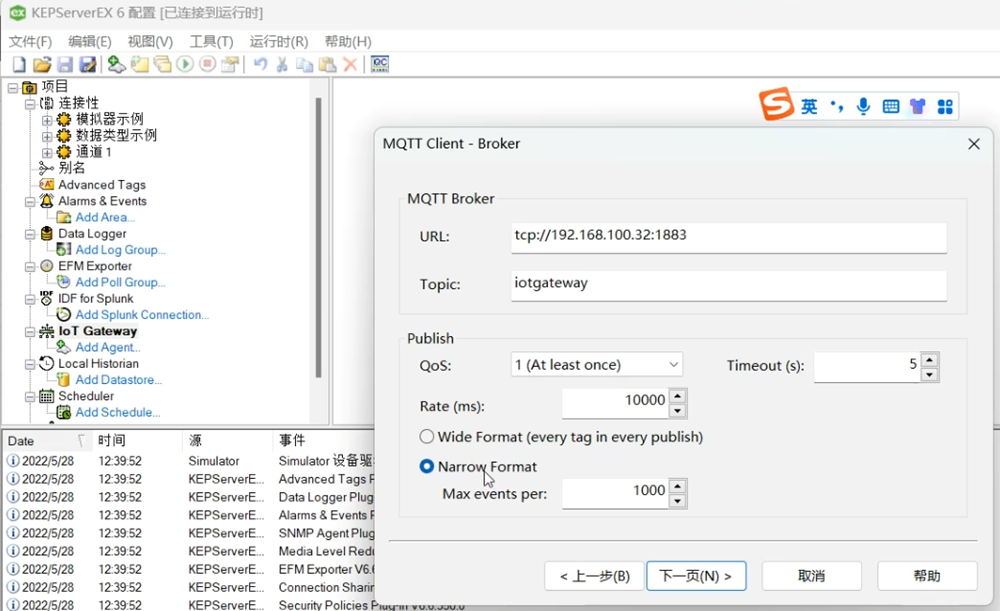
Task: Decrease the Timeout value with down arrow
Action: [x=929, y=374]
